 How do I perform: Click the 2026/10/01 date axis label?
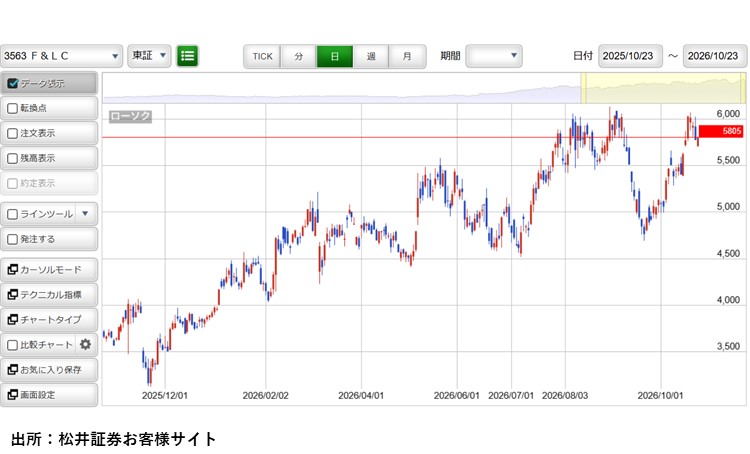point(661,396)
